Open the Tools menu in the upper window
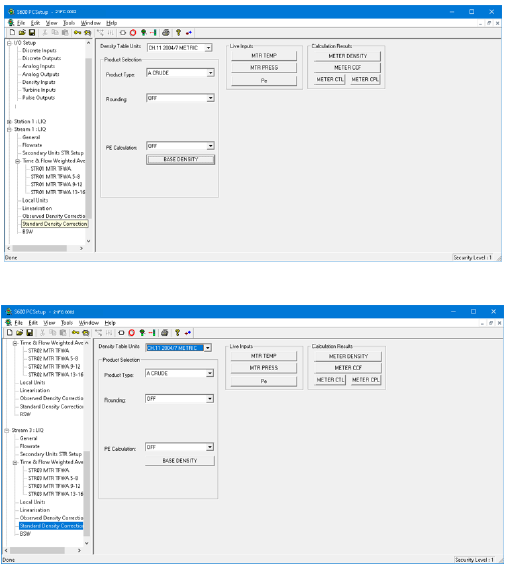This screenshot has width=508, height=572. click(69, 23)
